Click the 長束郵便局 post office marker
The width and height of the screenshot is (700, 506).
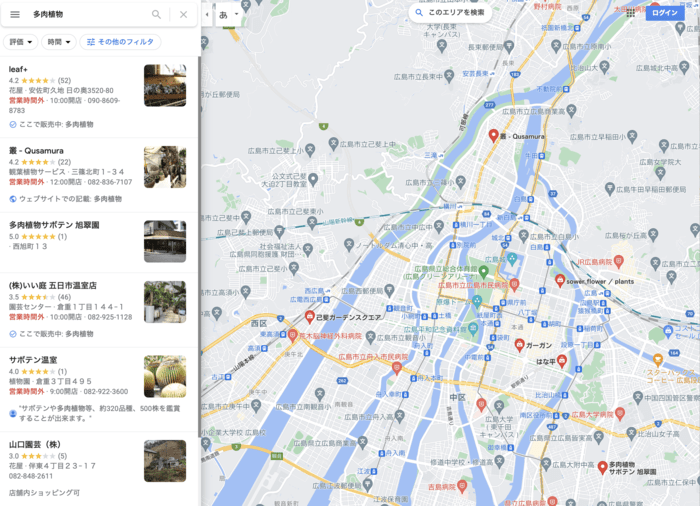point(509,46)
